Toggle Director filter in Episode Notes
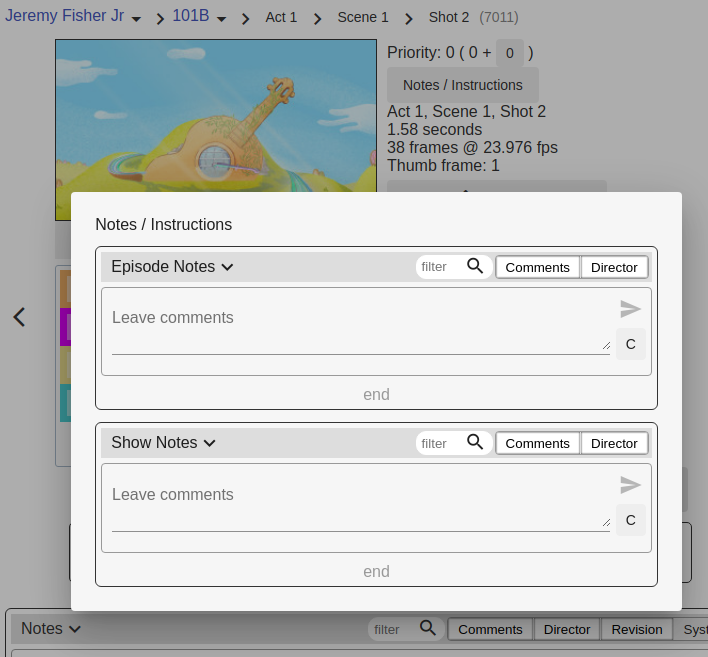708x657 pixels. click(614, 267)
